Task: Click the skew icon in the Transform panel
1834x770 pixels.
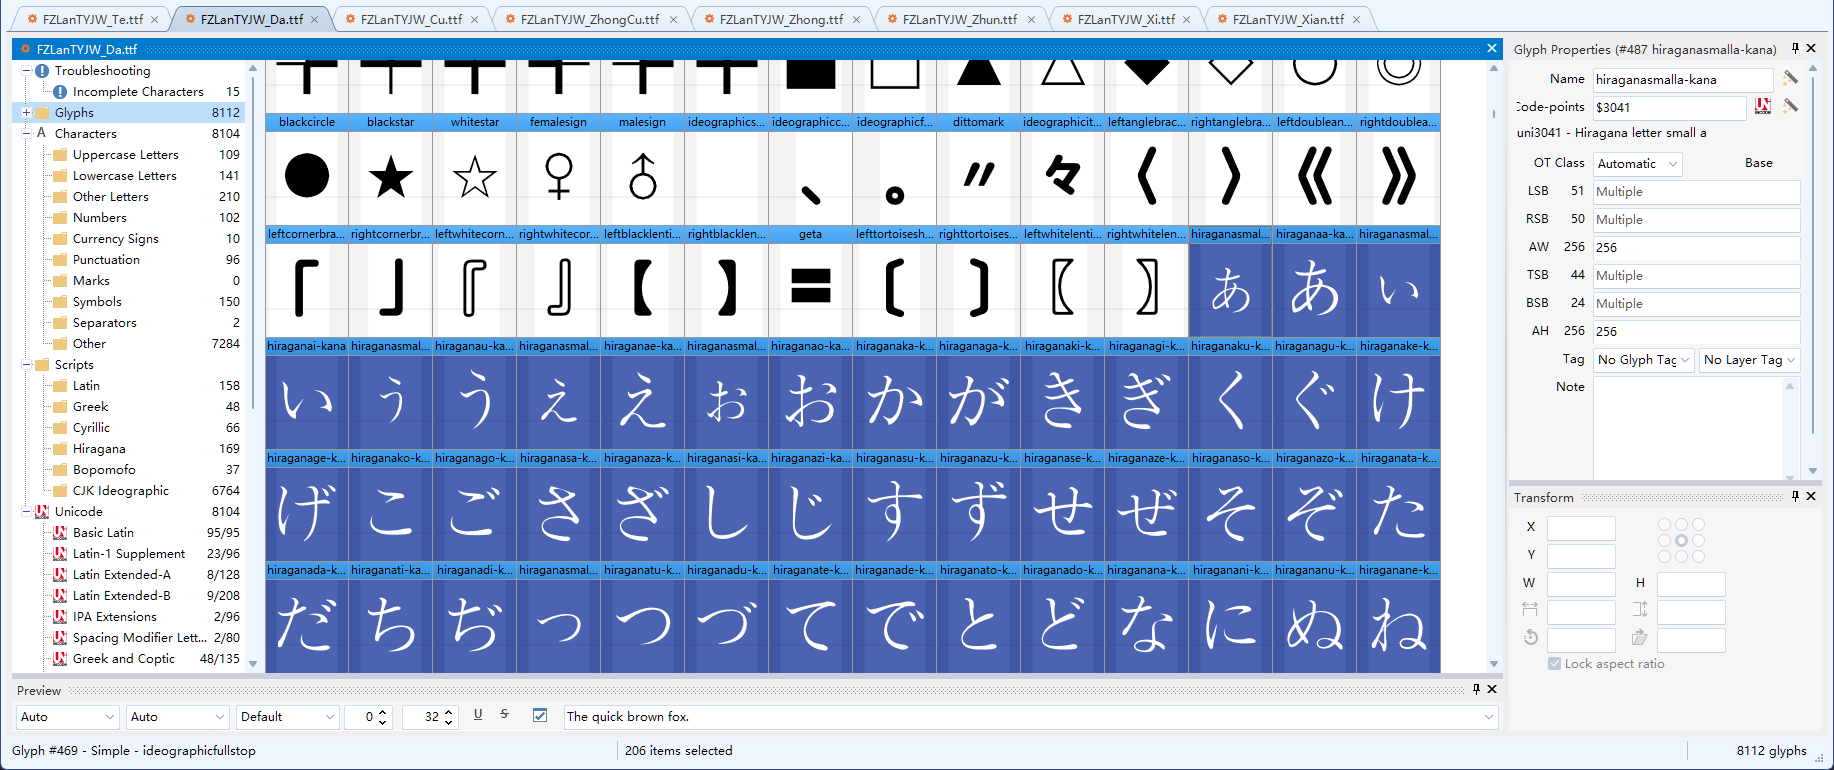Action: pos(1639,638)
